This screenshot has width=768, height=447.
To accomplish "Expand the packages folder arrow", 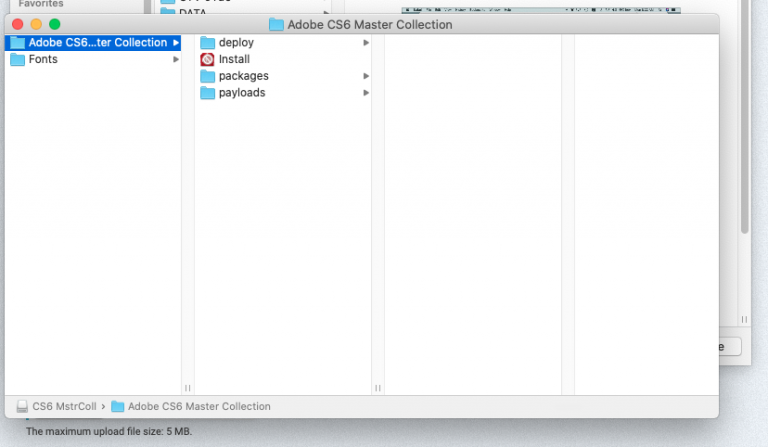I will pyautogui.click(x=366, y=76).
